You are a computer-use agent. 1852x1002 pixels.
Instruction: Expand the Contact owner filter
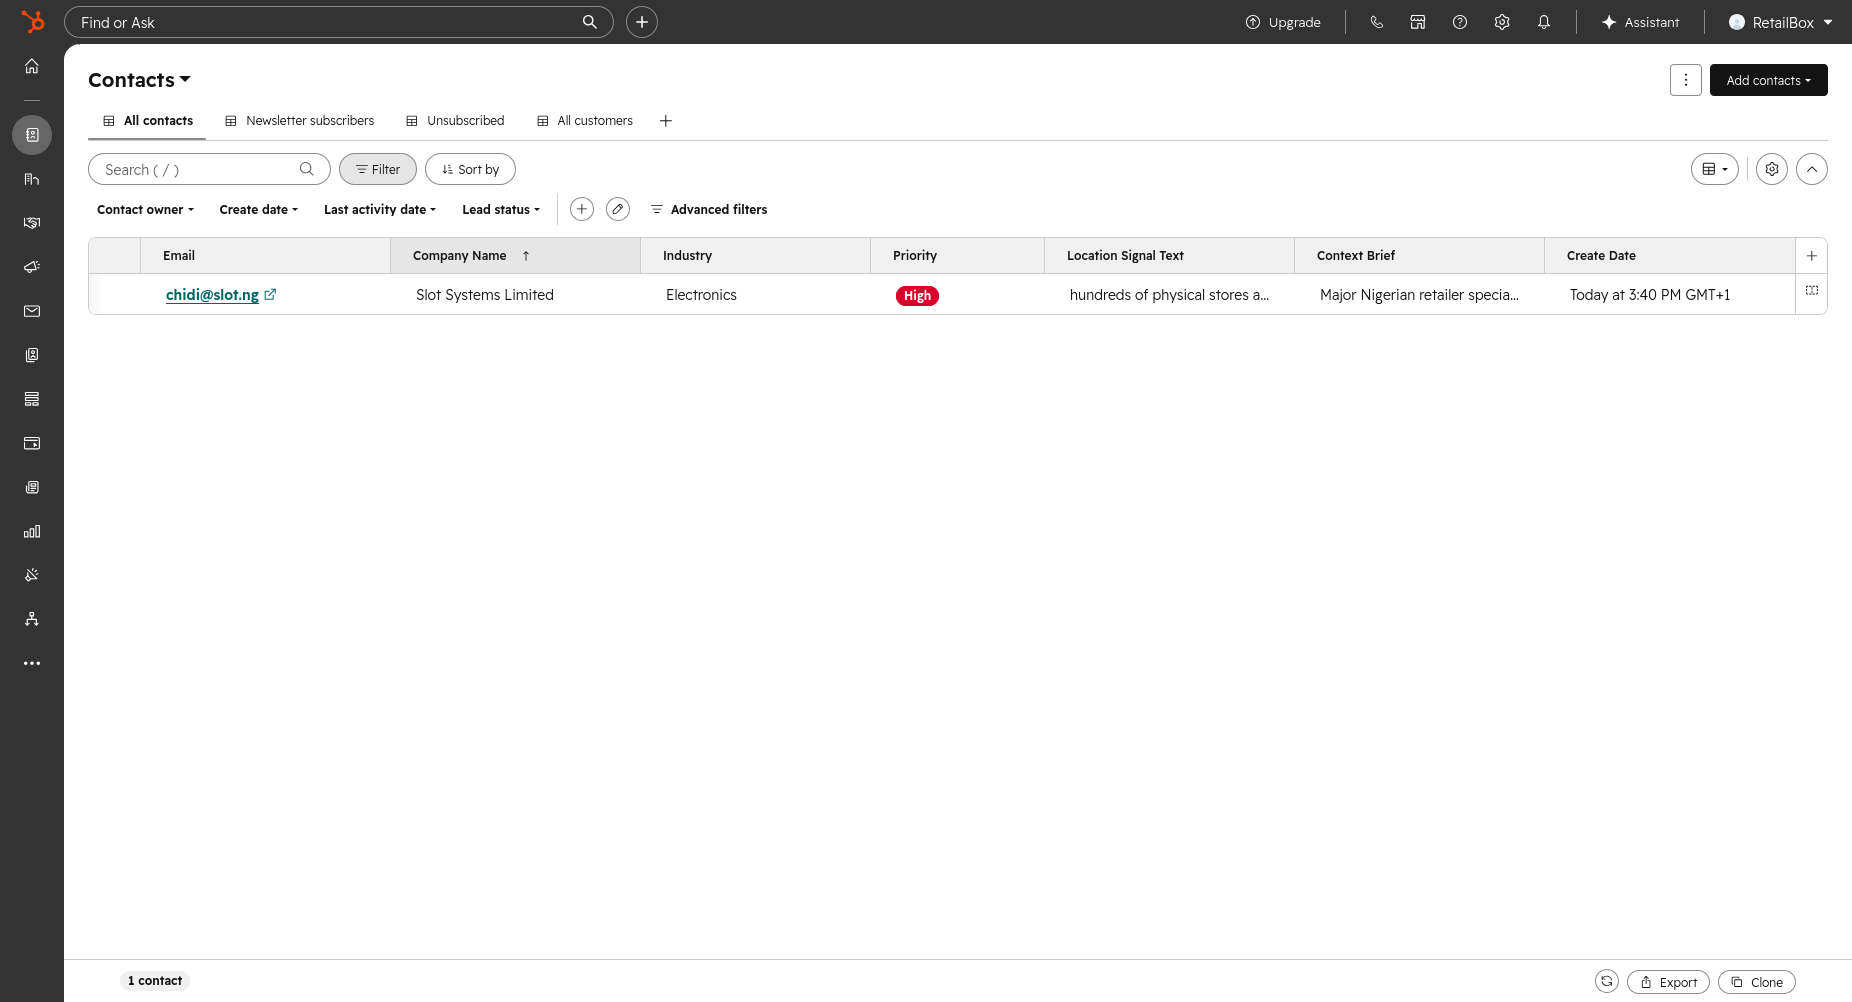click(146, 210)
